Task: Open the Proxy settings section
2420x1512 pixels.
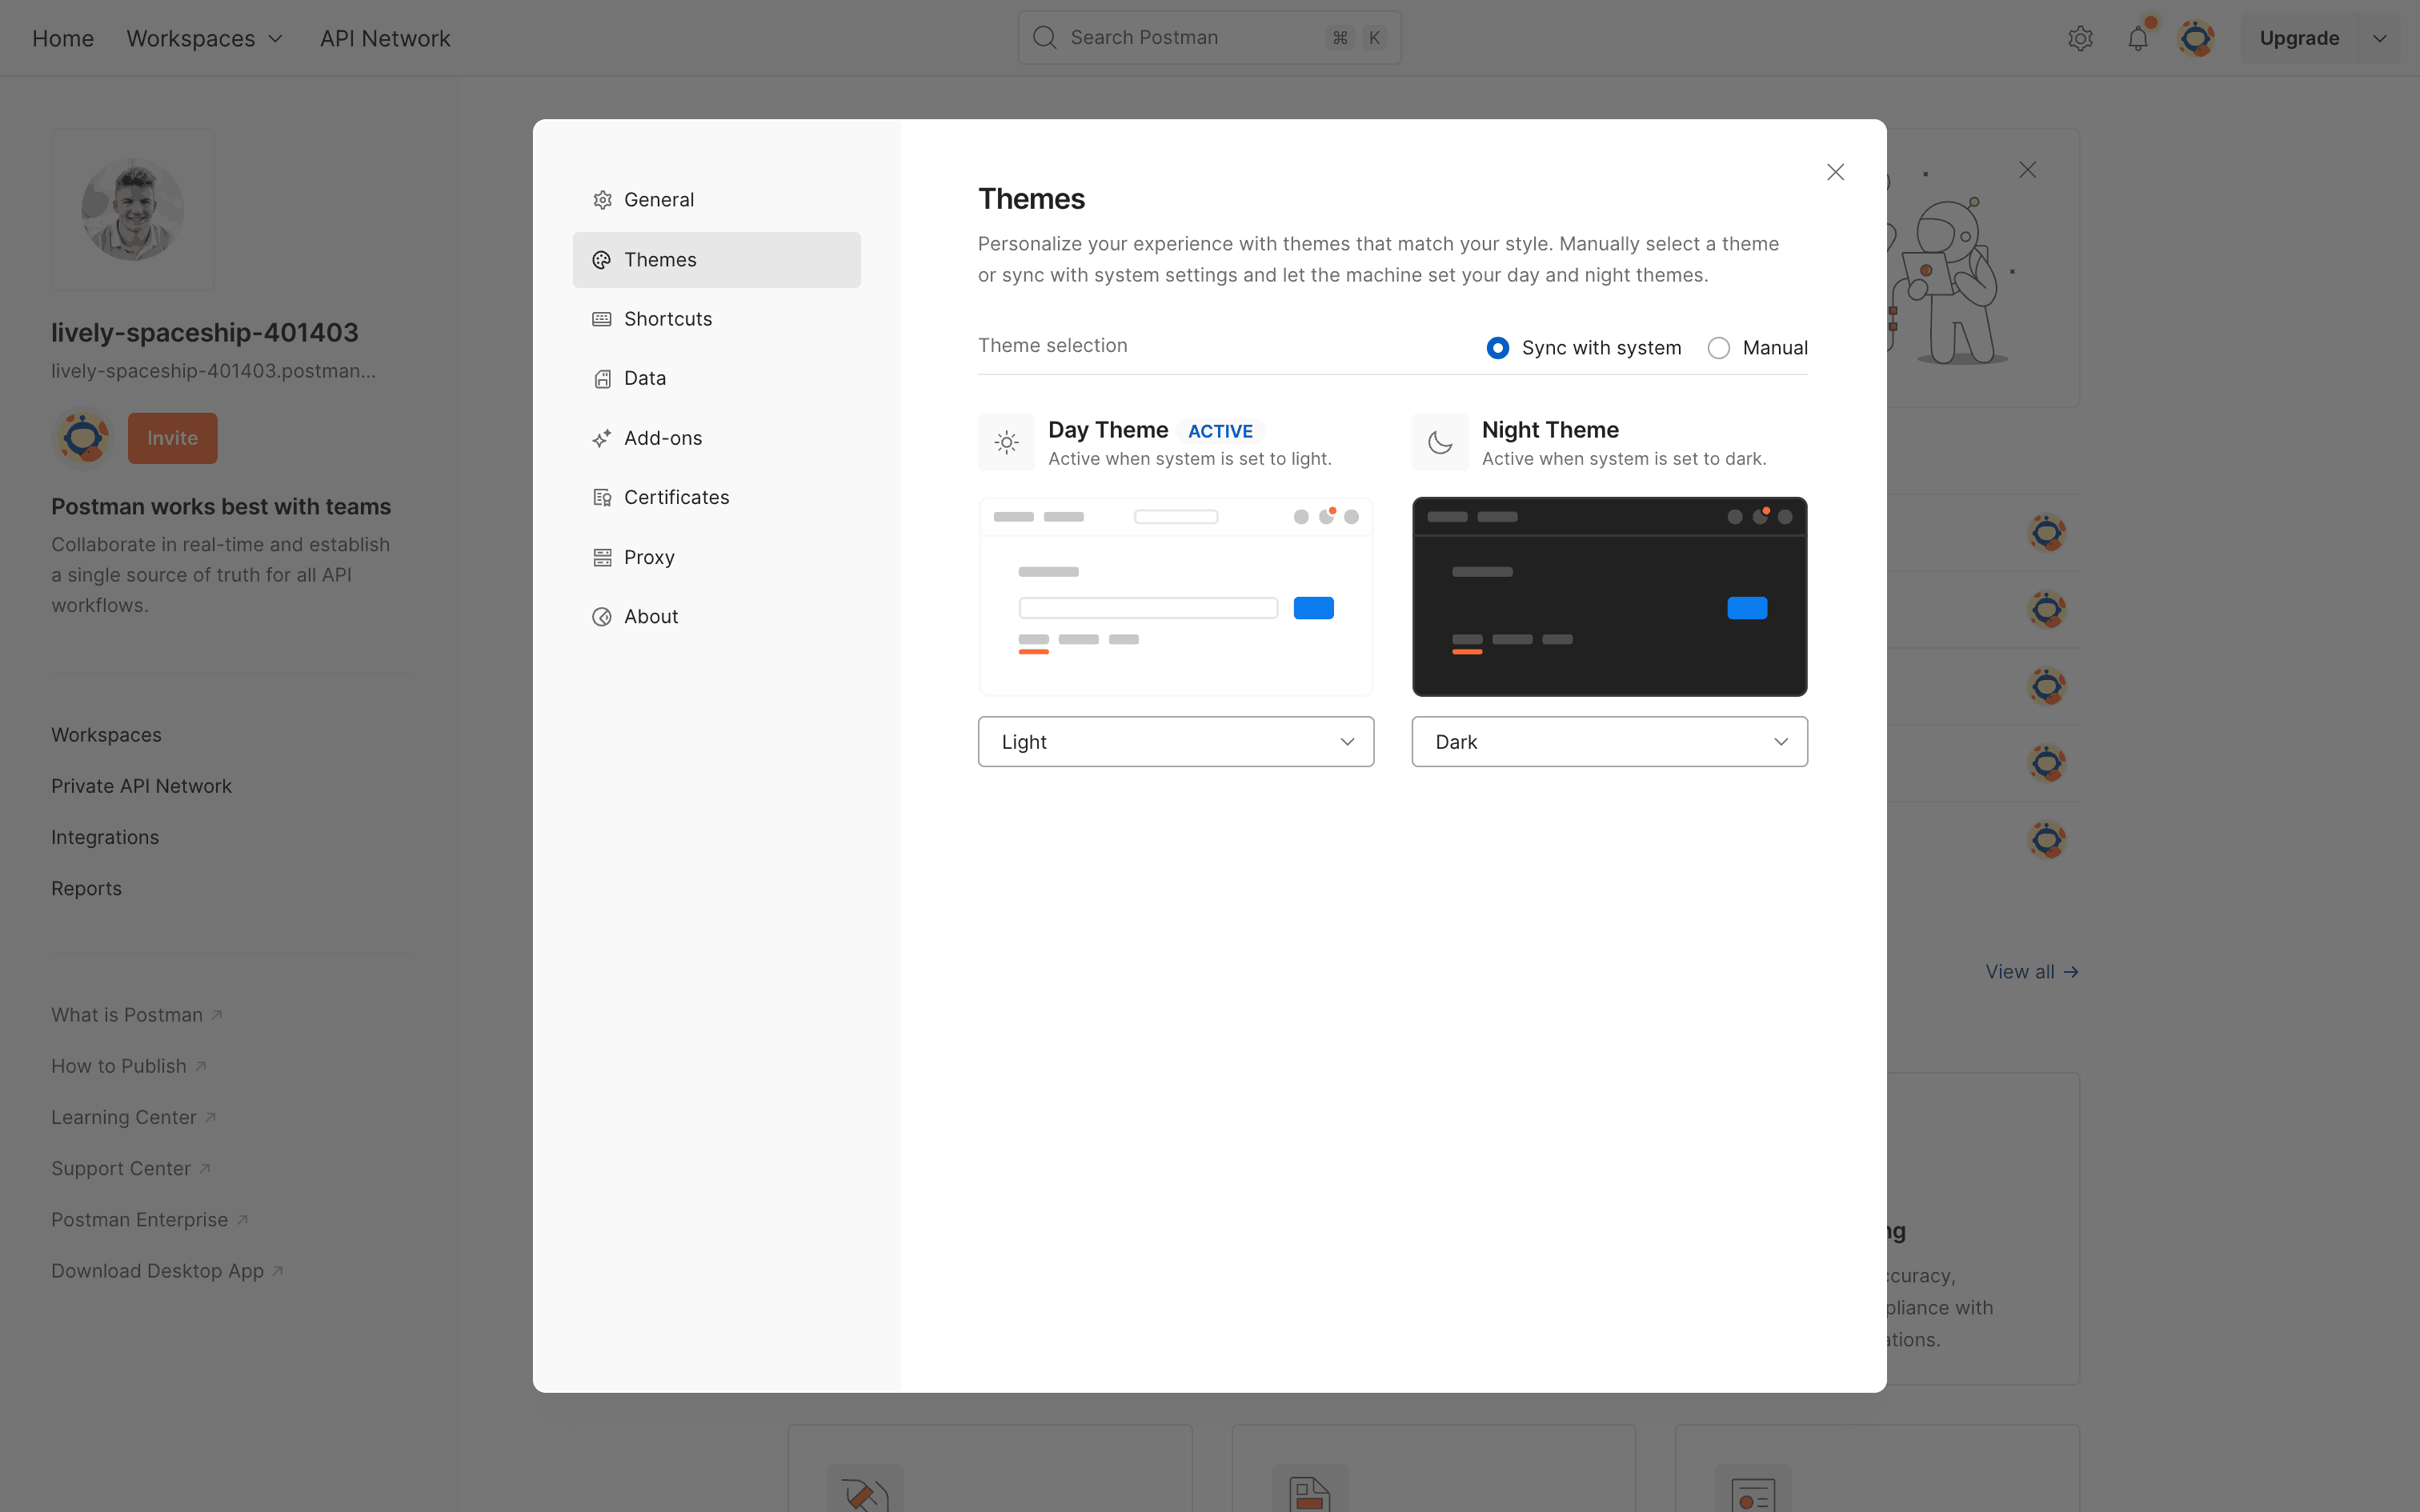Action: tap(649, 557)
